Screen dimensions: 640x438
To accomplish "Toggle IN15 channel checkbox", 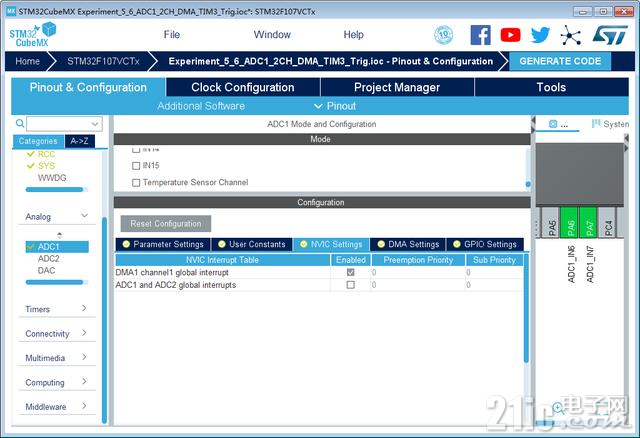I will pyautogui.click(x=136, y=166).
